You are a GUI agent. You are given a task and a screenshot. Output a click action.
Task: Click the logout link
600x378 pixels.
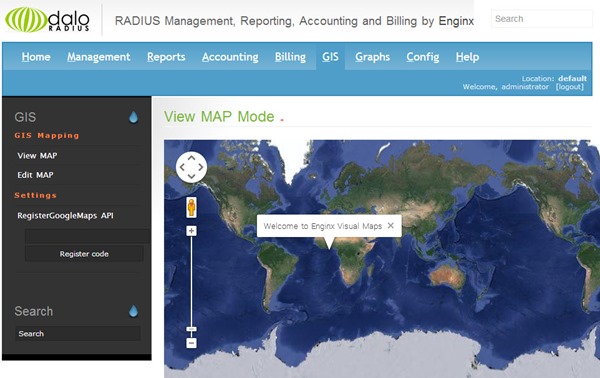pyautogui.click(x=570, y=87)
